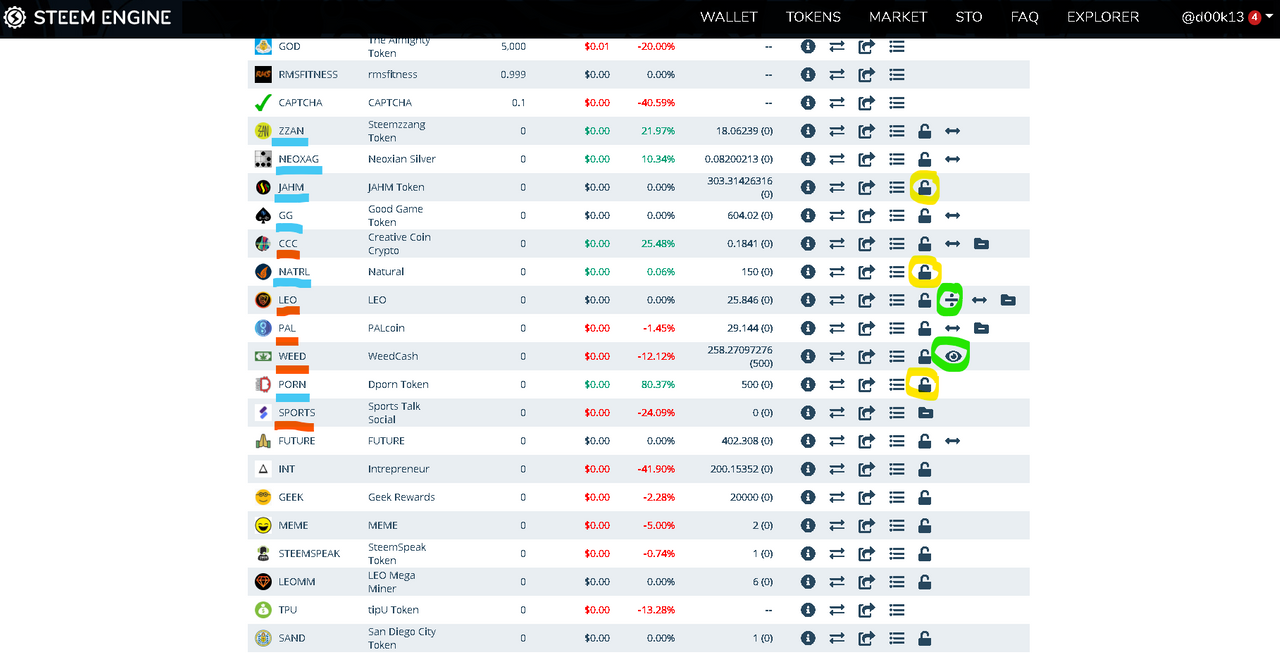Open the folder icon in the PAL row
The image size is (1280, 653).
click(981, 328)
